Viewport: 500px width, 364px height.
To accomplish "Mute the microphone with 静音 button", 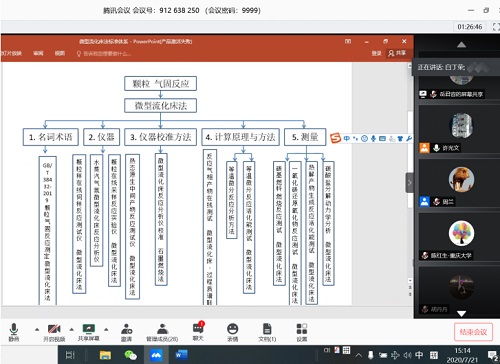I will point(14,332).
